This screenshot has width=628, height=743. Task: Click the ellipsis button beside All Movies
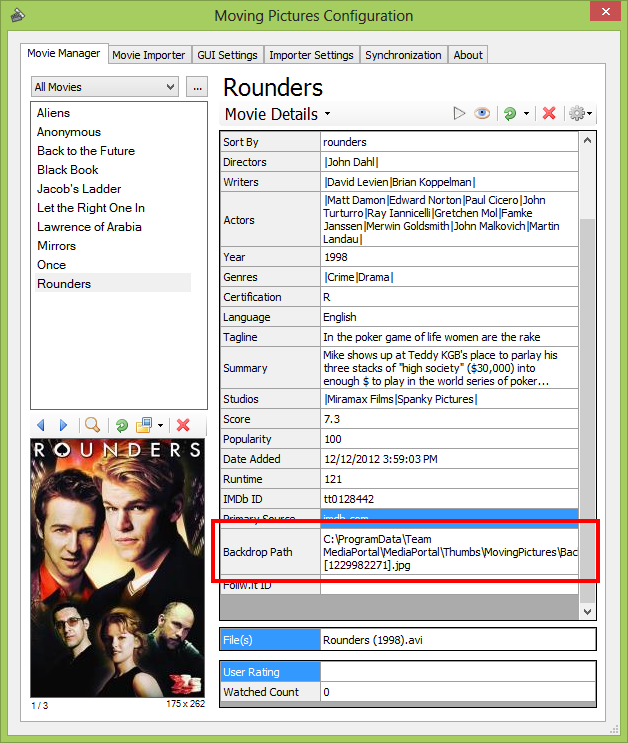196,87
